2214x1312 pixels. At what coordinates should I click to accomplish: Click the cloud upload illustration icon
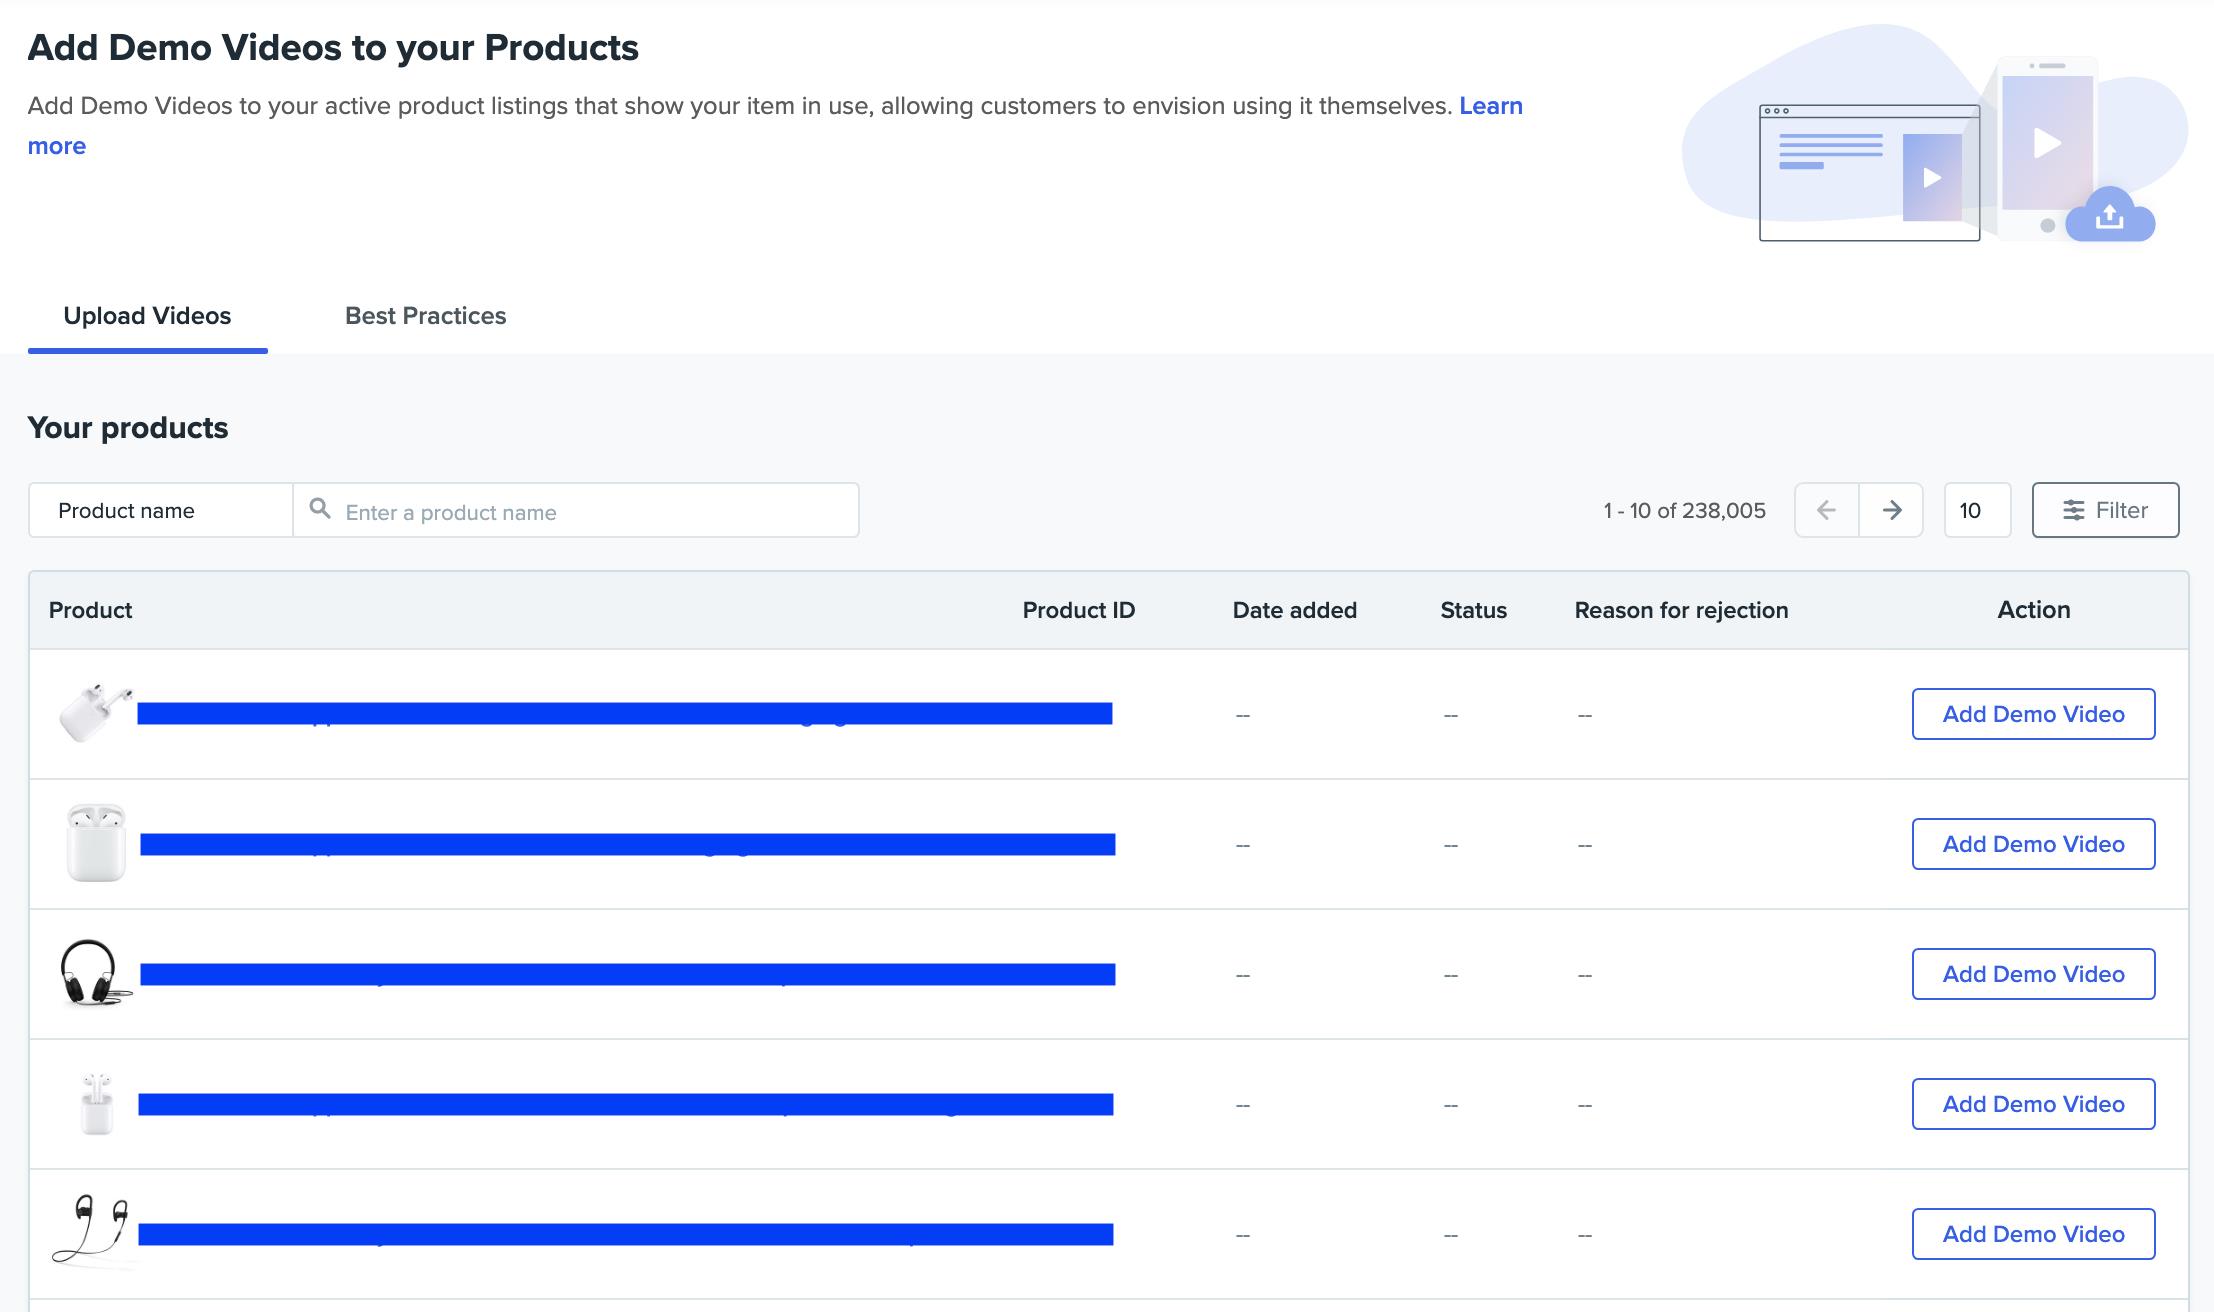point(2110,215)
